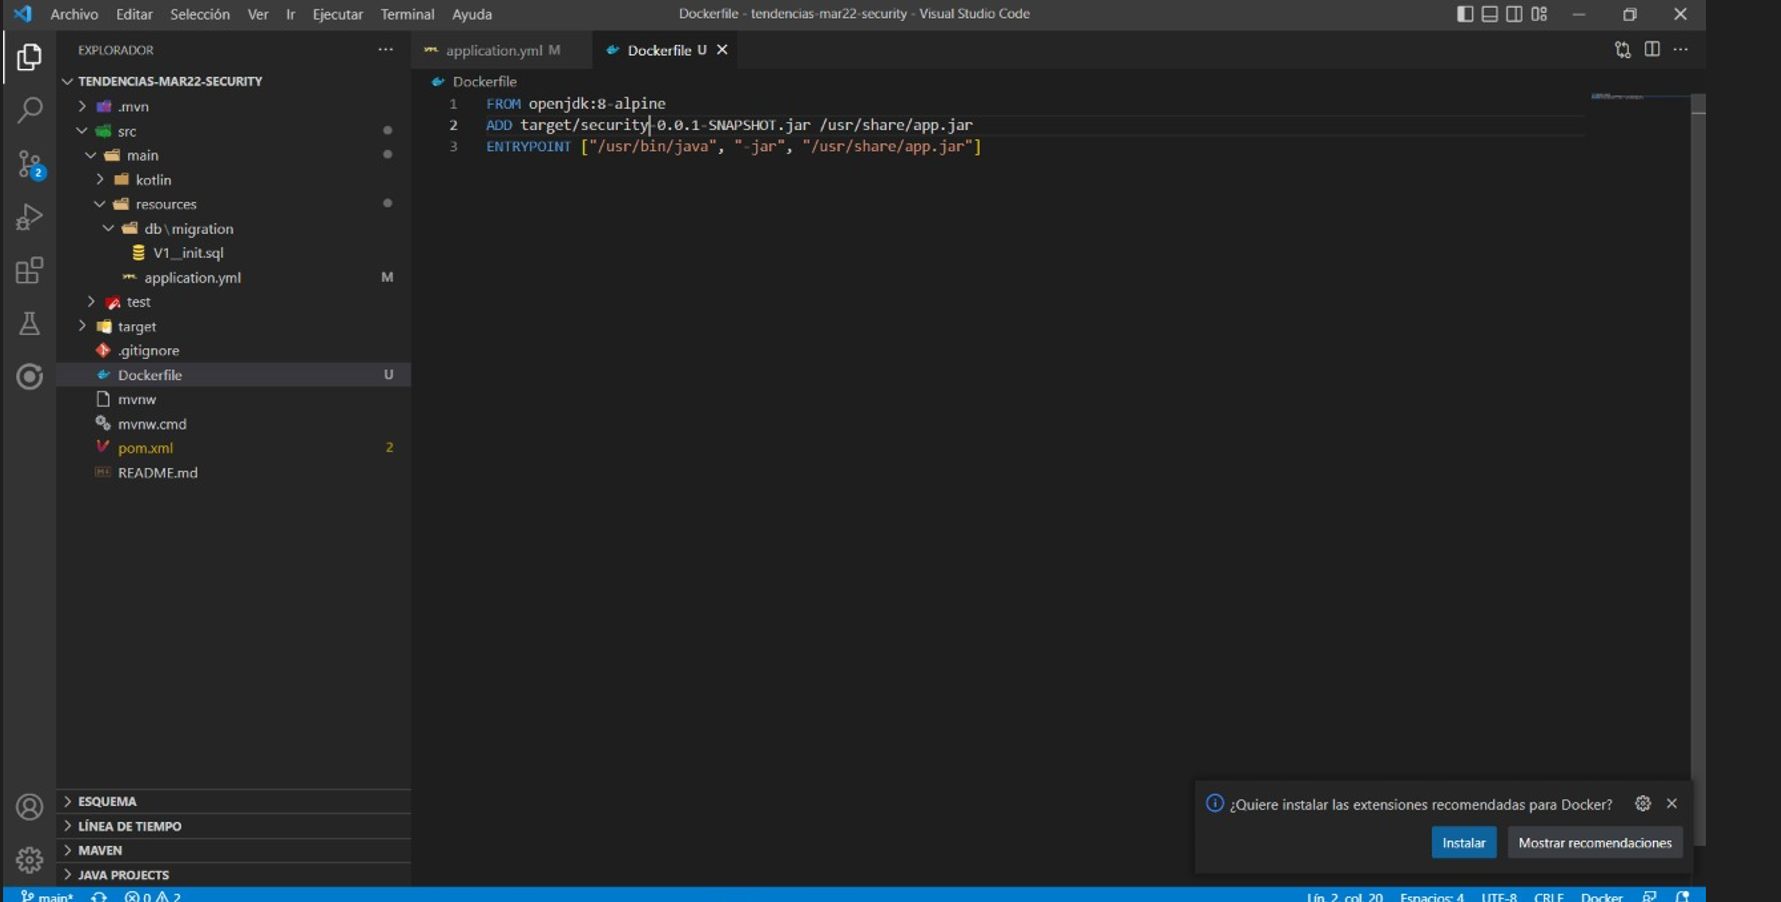
Task: Open the Extensions view
Action: tap(29, 270)
